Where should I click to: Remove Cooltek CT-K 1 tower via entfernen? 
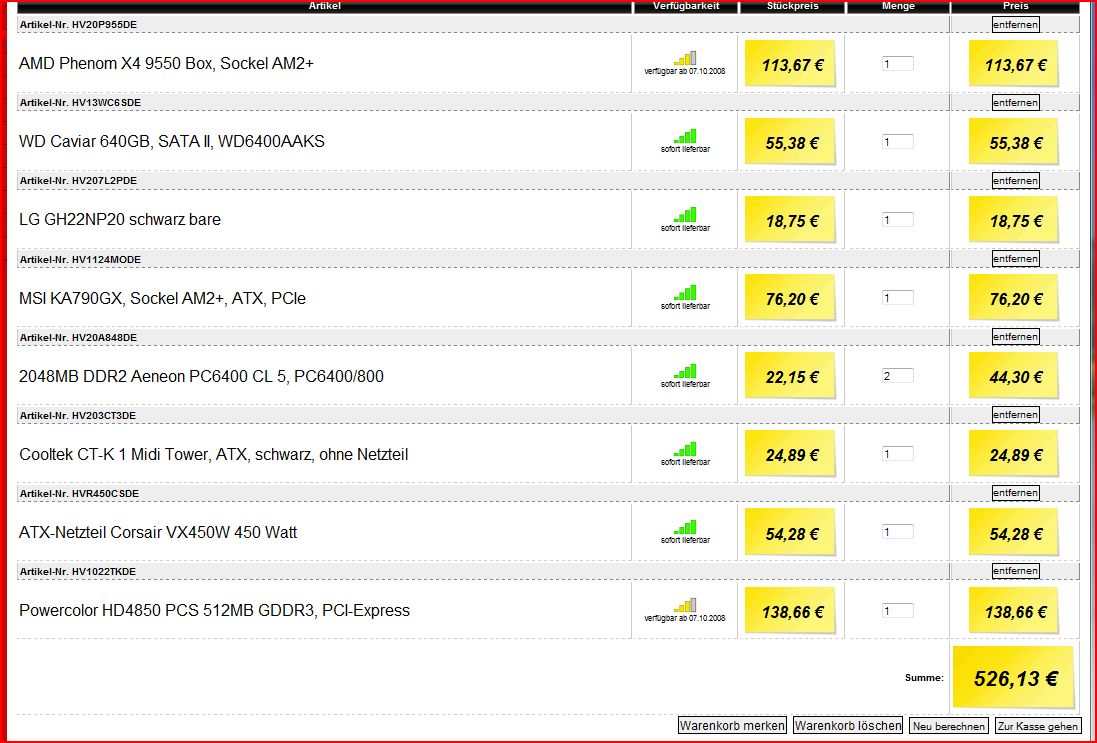[1015, 415]
